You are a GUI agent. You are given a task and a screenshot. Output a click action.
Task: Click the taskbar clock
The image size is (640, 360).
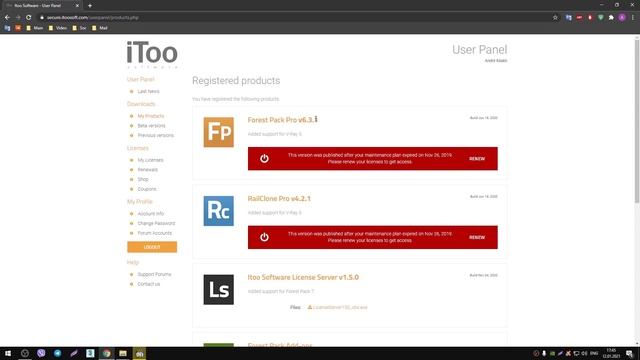coord(611,353)
